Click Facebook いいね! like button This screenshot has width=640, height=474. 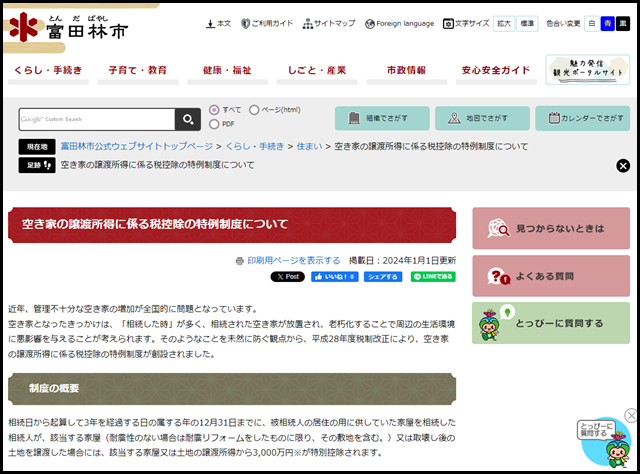point(335,277)
